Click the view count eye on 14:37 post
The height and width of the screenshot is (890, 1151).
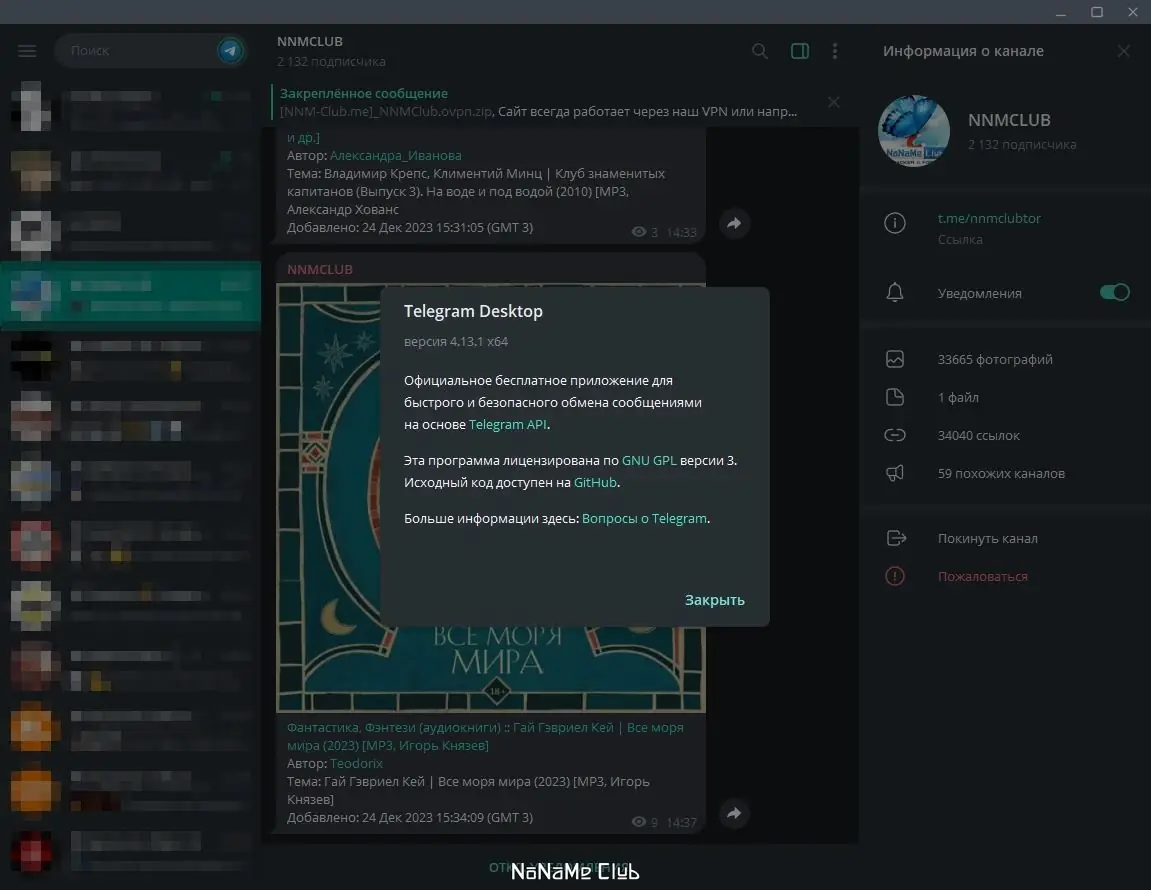pos(639,822)
